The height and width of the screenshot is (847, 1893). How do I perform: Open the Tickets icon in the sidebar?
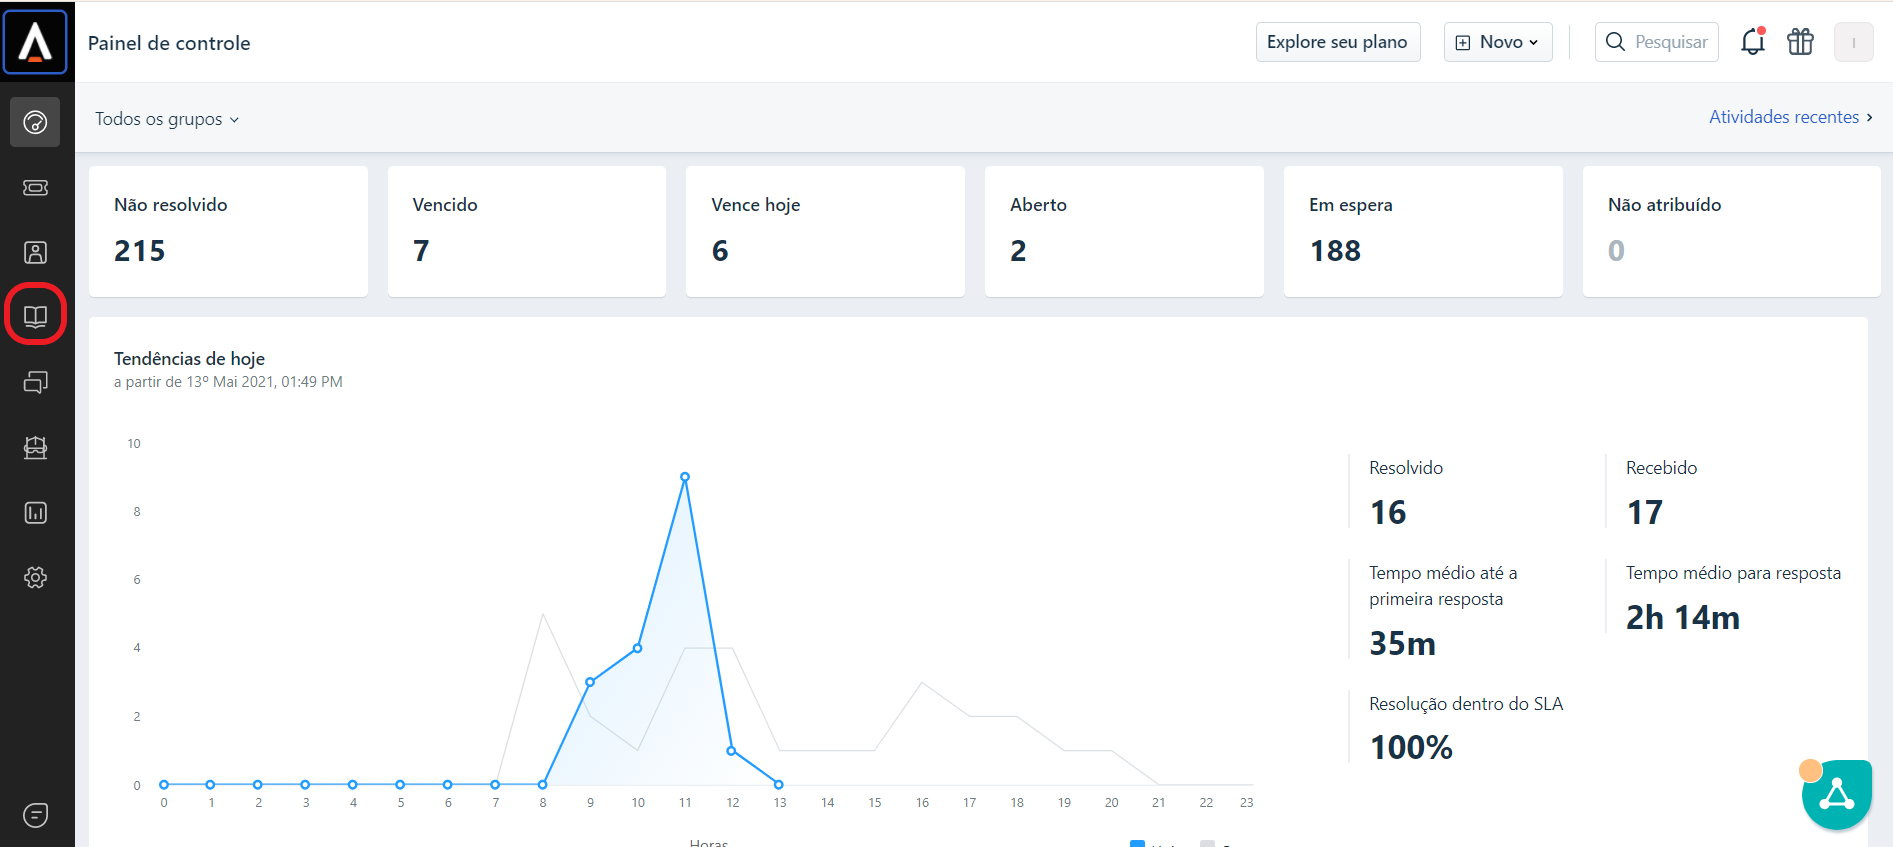35,188
